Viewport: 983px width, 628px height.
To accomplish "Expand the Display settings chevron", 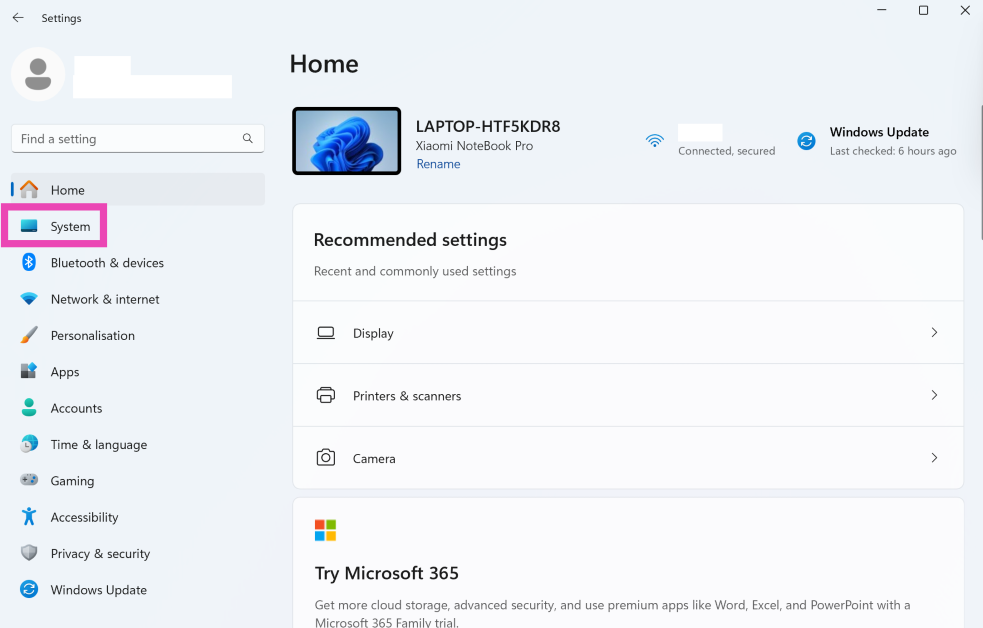I will pyautogui.click(x=934, y=333).
